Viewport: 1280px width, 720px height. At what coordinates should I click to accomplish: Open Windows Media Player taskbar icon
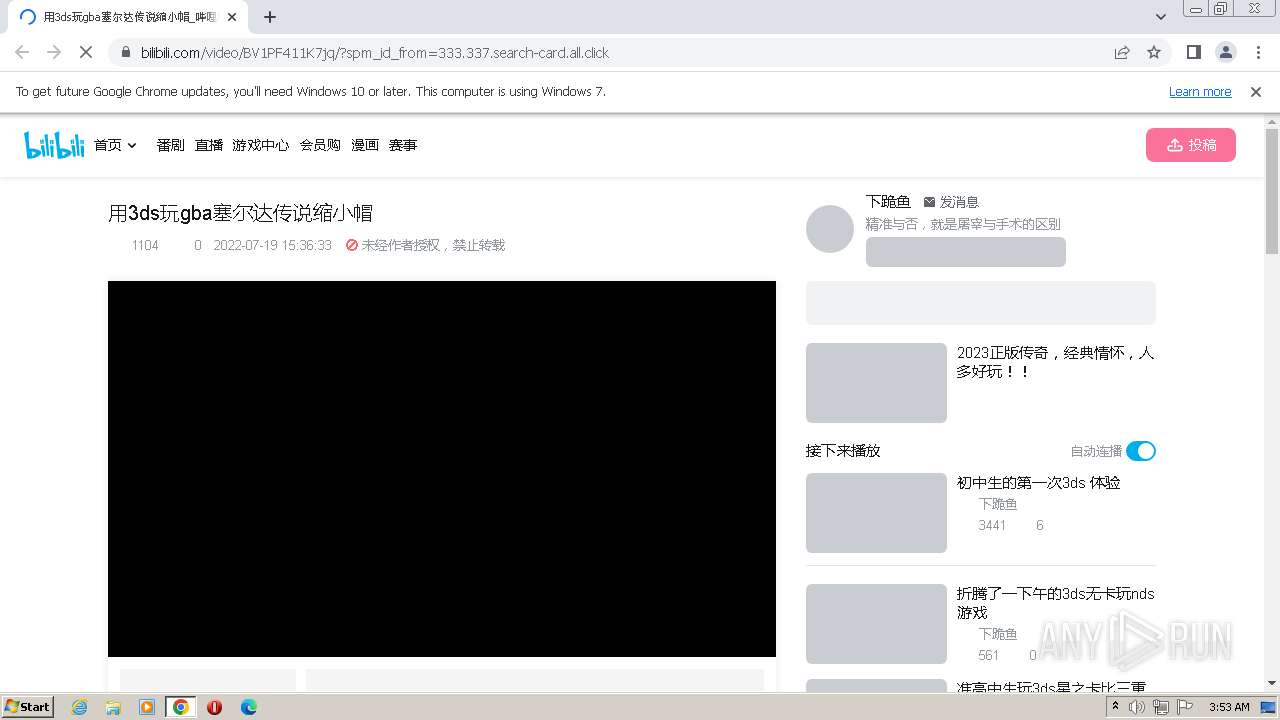click(147, 707)
